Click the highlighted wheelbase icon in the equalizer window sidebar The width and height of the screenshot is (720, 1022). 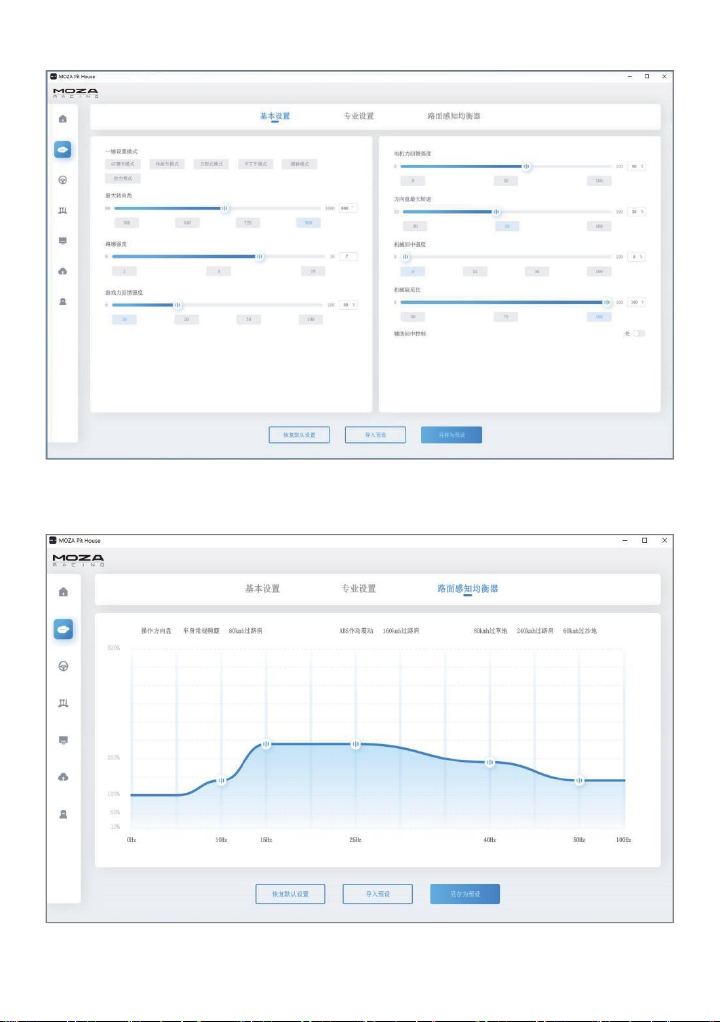(63, 629)
